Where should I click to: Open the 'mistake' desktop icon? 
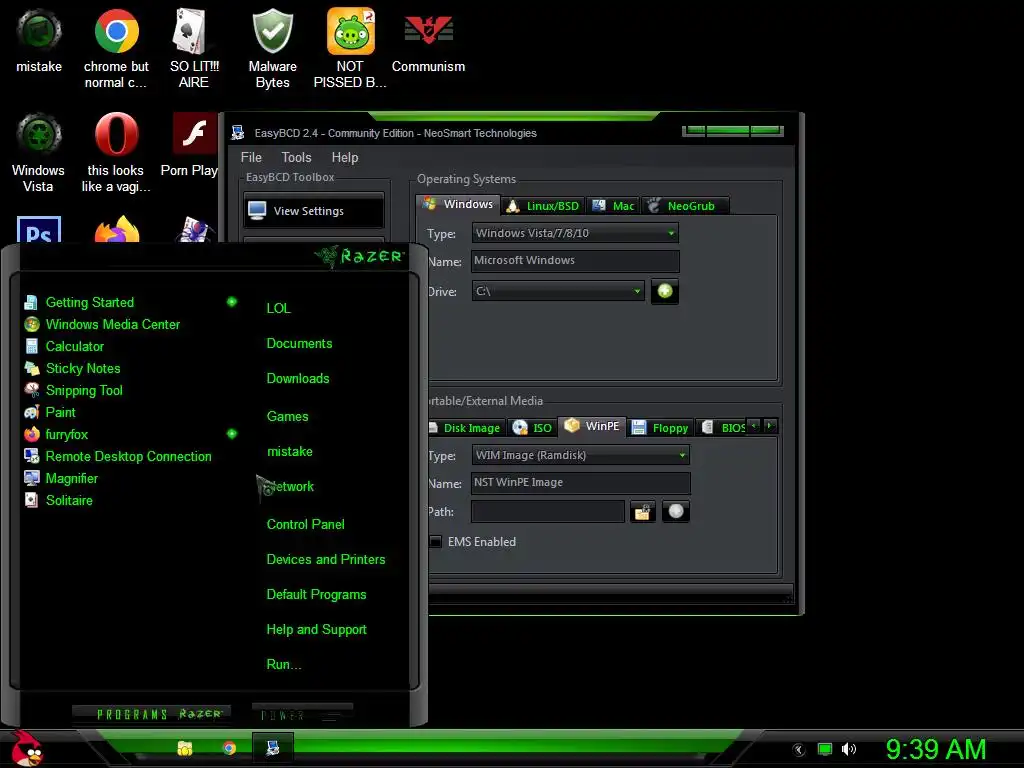click(x=39, y=40)
